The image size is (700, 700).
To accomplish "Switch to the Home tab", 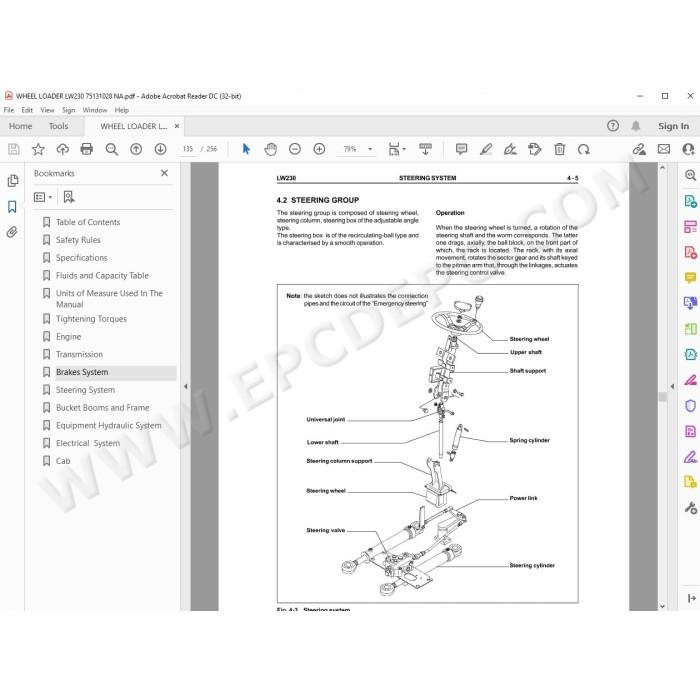I will pos(21,126).
